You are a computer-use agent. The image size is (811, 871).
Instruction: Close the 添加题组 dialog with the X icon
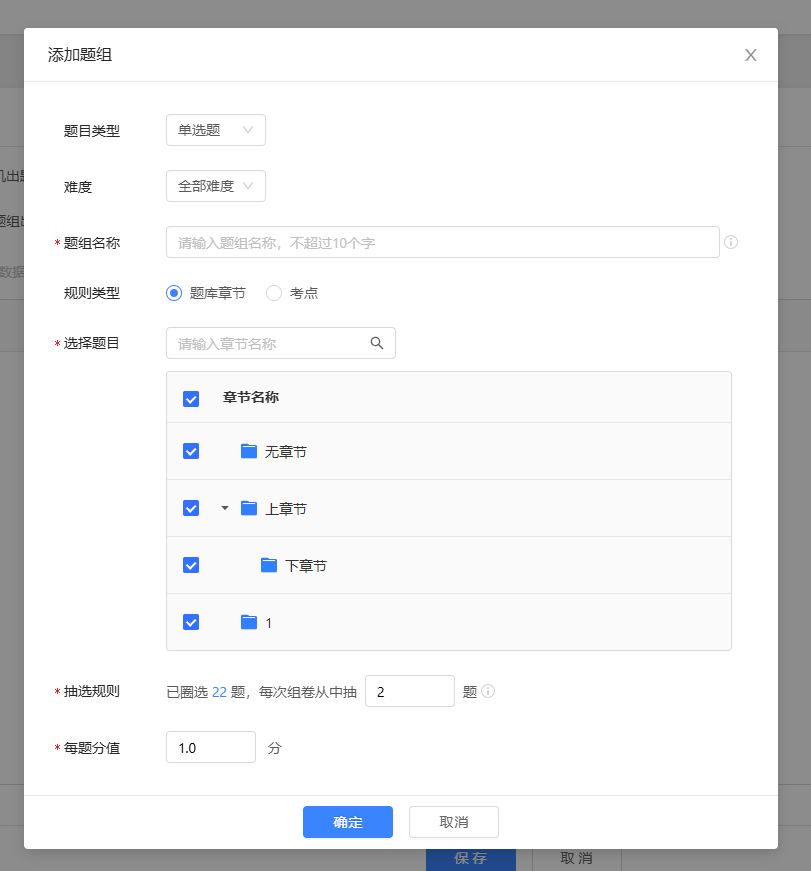coord(750,55)
